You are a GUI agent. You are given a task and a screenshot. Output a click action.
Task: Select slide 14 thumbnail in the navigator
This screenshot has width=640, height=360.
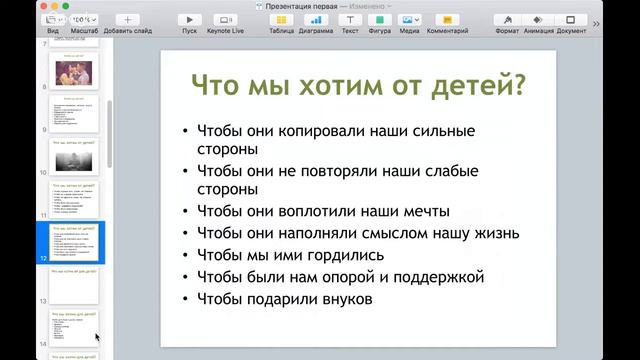(74, 328)
